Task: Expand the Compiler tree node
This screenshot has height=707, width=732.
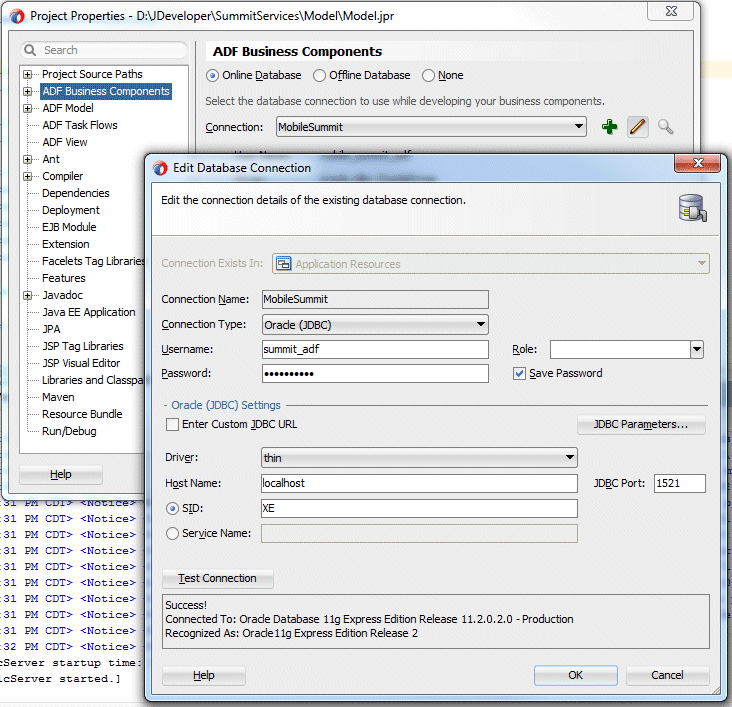Action: (x=28, y=177)
